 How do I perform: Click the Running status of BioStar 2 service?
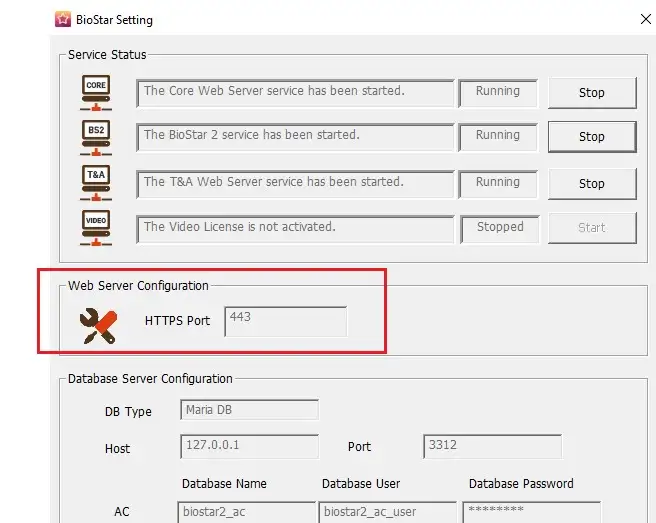coord(498,137)
